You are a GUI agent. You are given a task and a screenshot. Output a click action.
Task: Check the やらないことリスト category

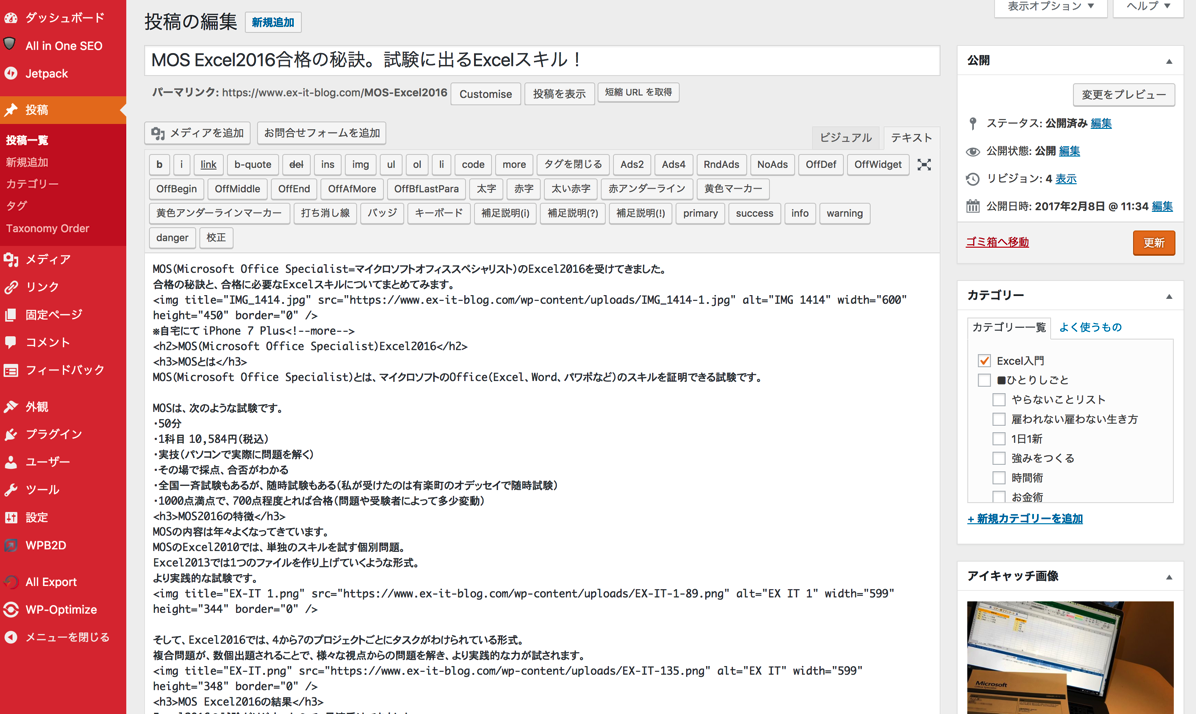pos(998,399)
